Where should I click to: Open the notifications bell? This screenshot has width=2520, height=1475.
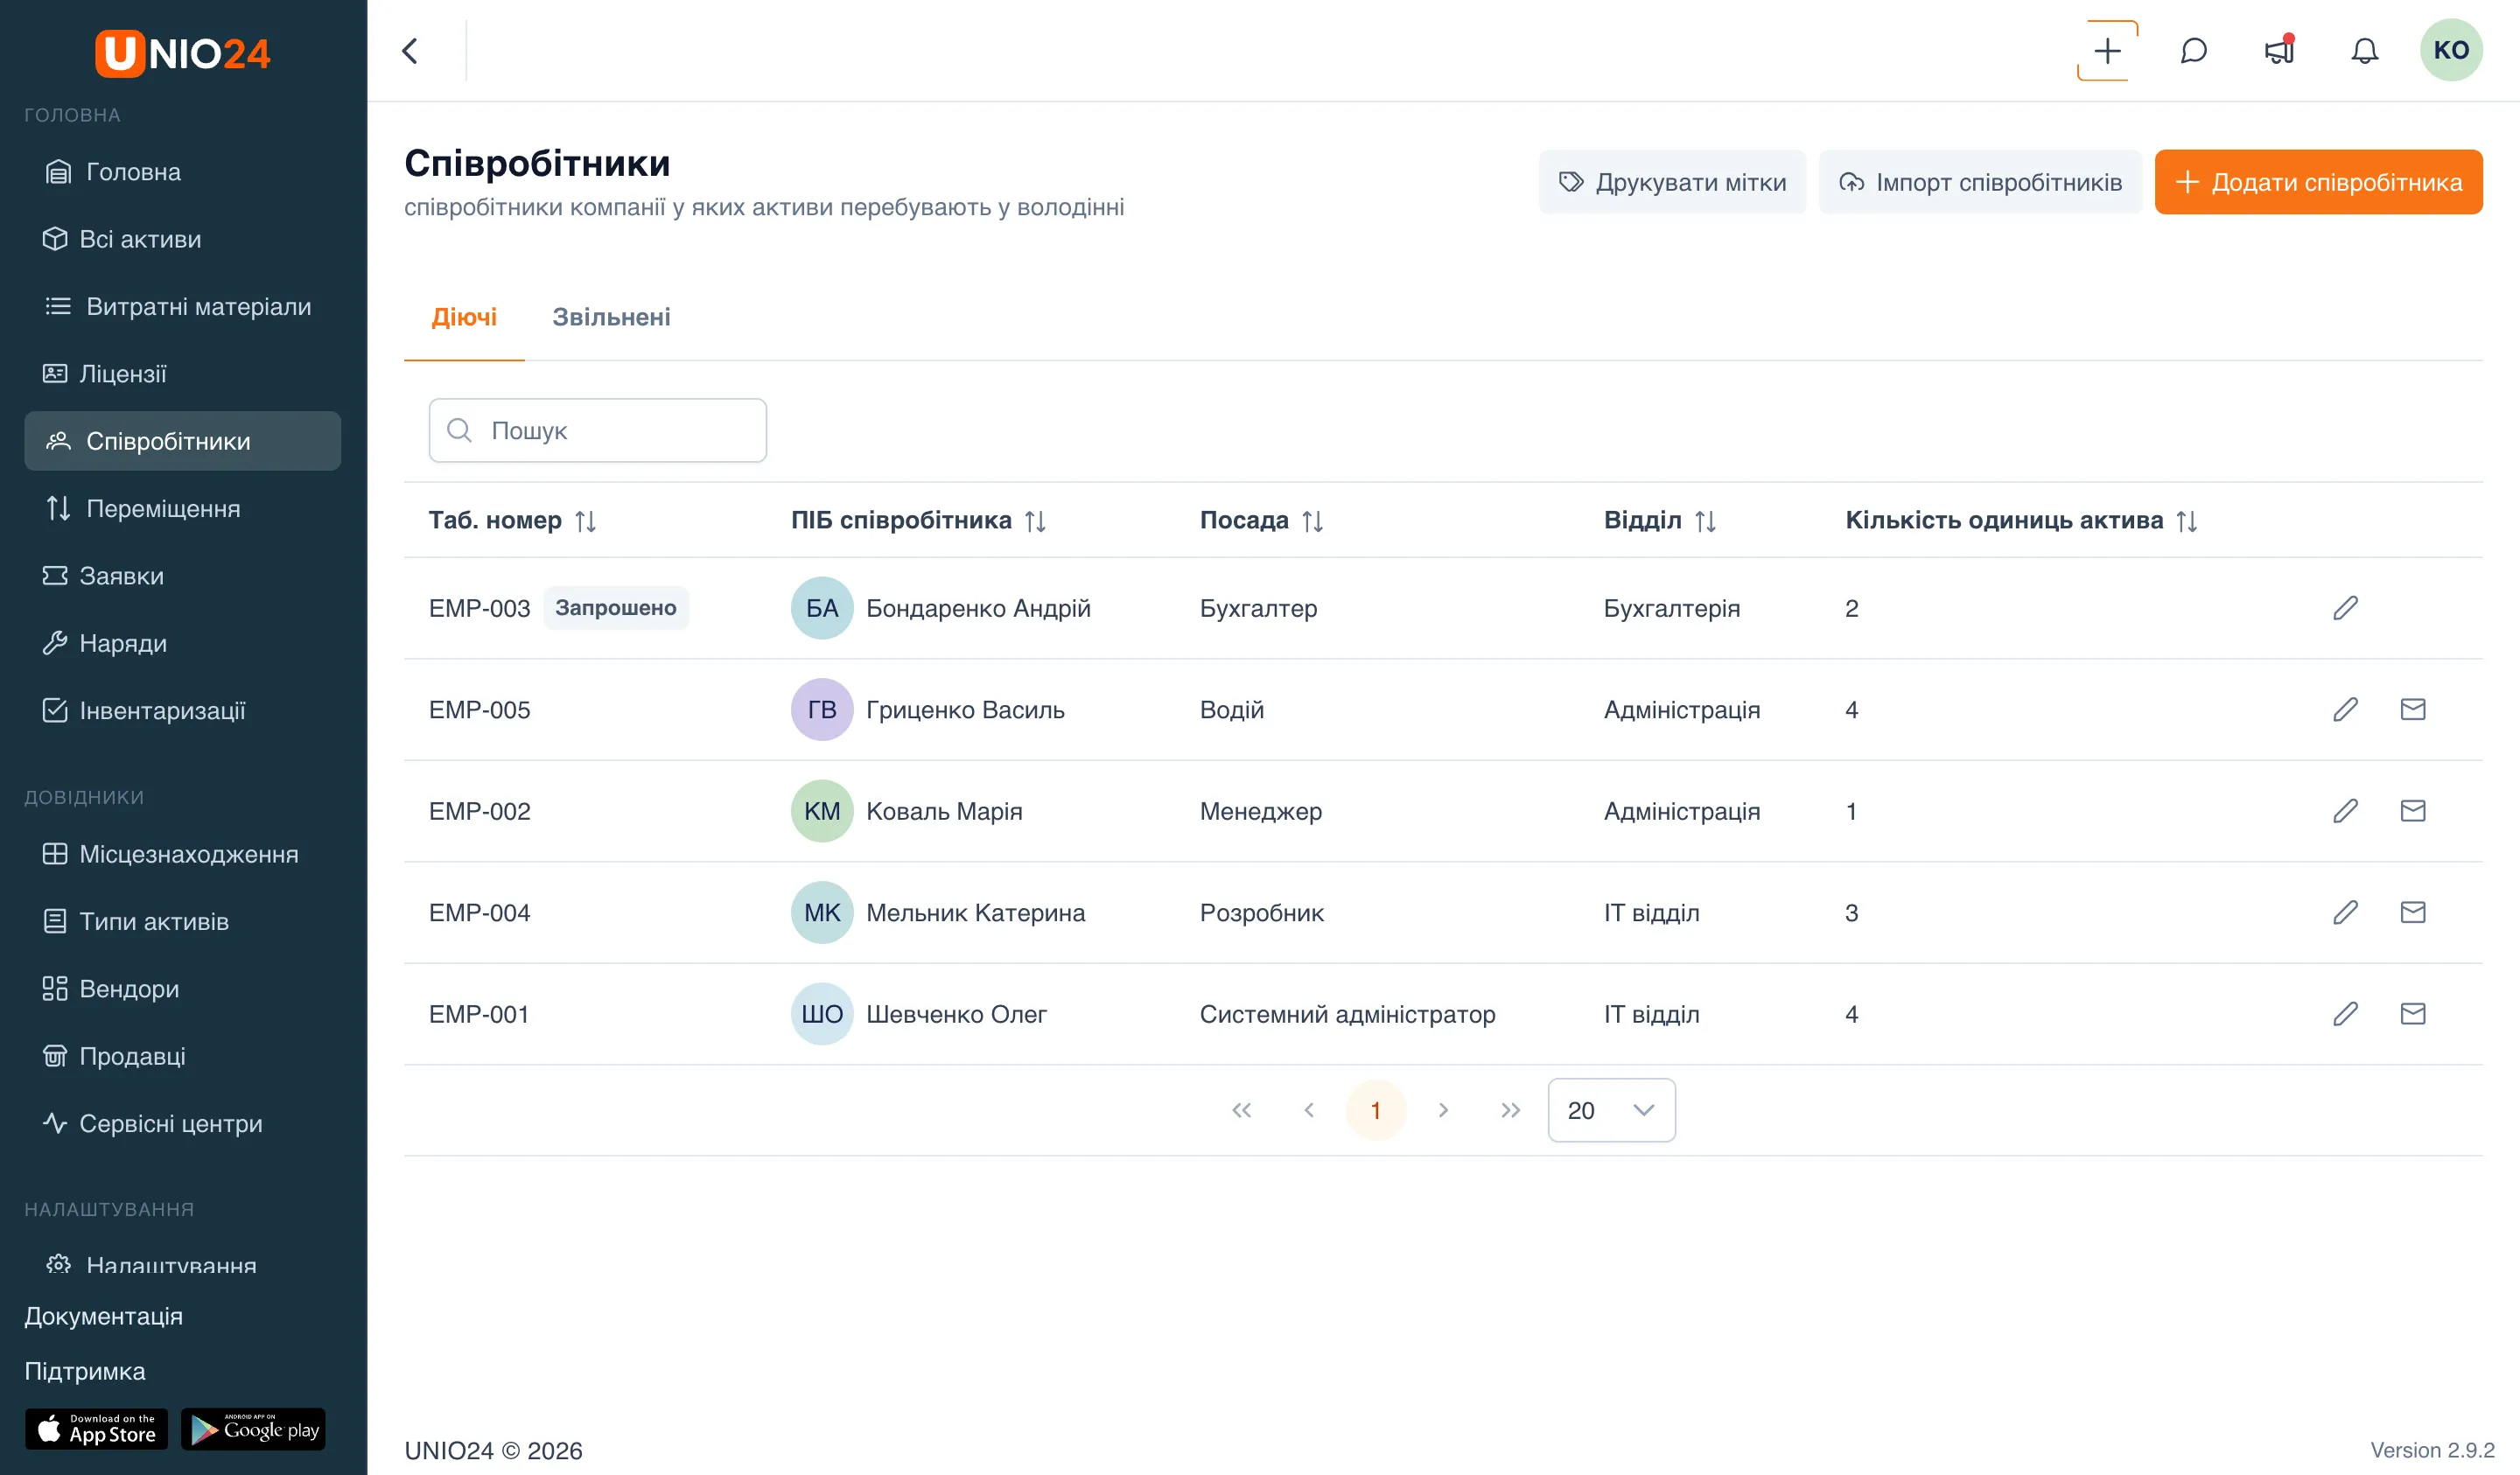[2364, 50]
